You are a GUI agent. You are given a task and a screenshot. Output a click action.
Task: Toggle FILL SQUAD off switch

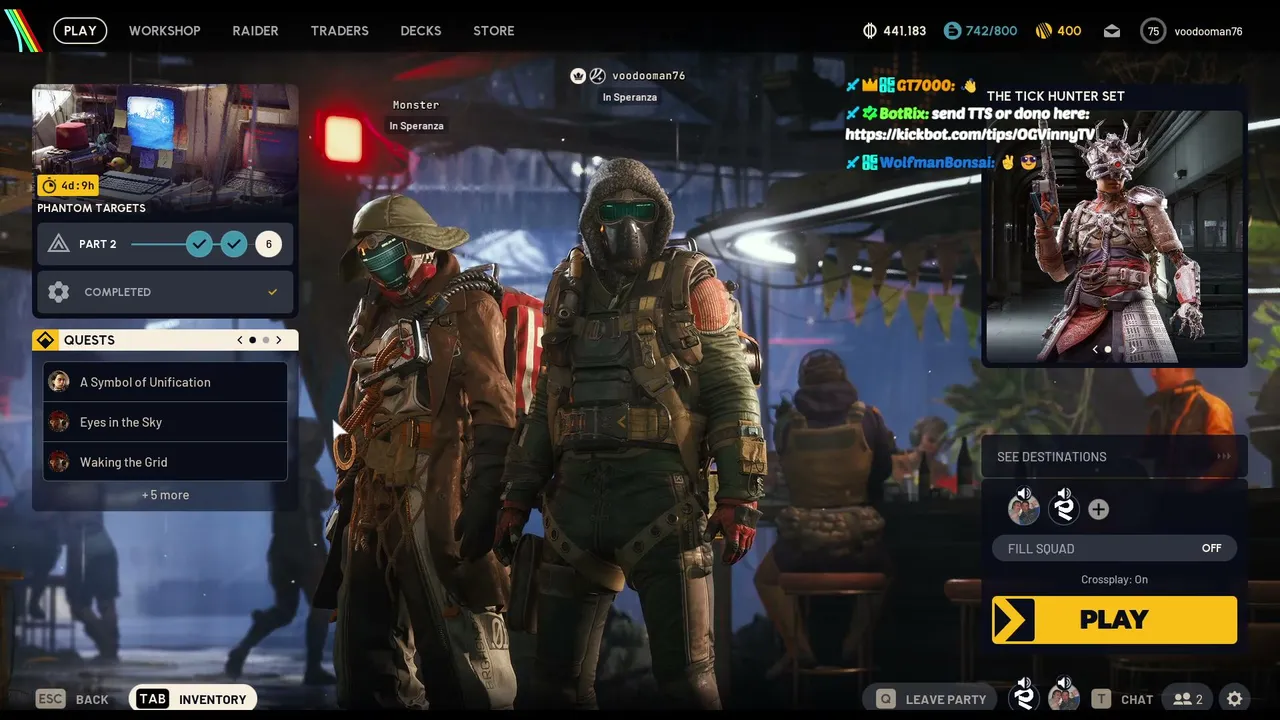[1114, 548]
